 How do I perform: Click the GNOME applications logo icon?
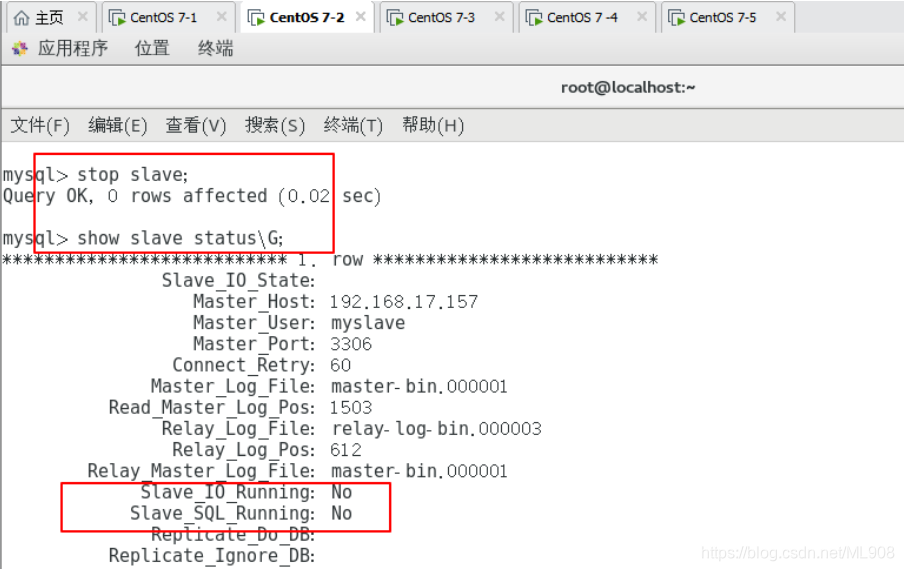pyautogui.click(x=20, y=49)
